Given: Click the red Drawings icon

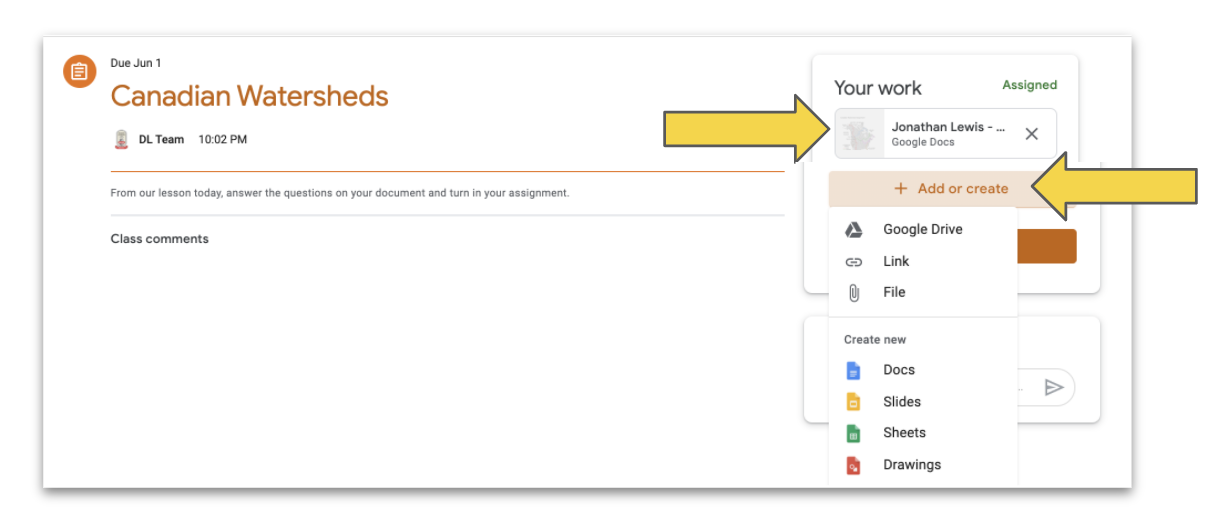Looking at the screenshot, I should [x=853, y=465].
